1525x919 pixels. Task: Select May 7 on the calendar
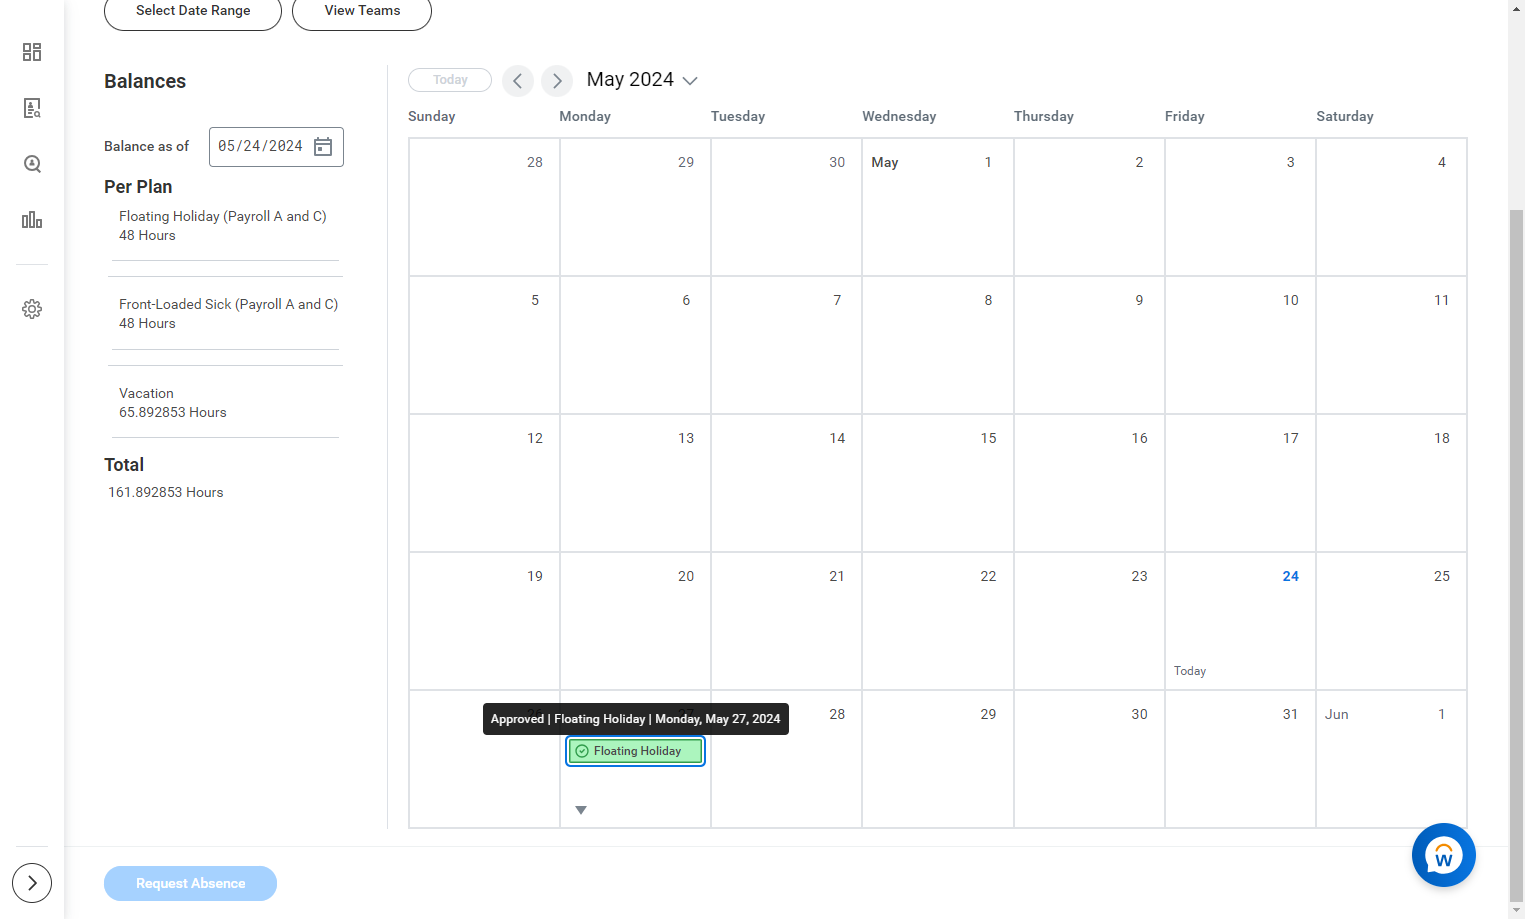point(786,345)
